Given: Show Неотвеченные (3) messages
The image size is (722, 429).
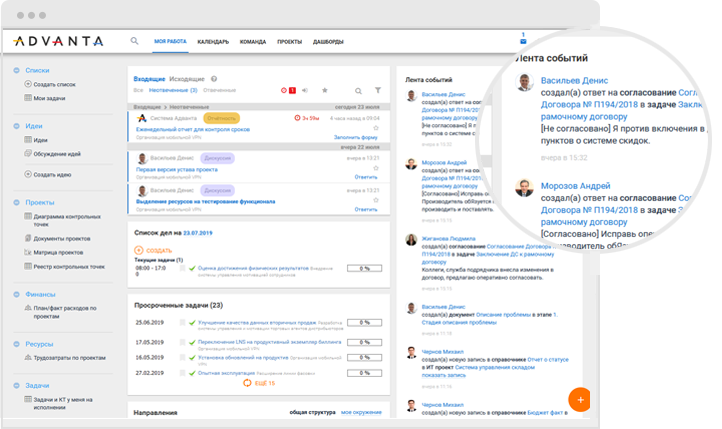Looking at the screenshot, I should (173, 90).
